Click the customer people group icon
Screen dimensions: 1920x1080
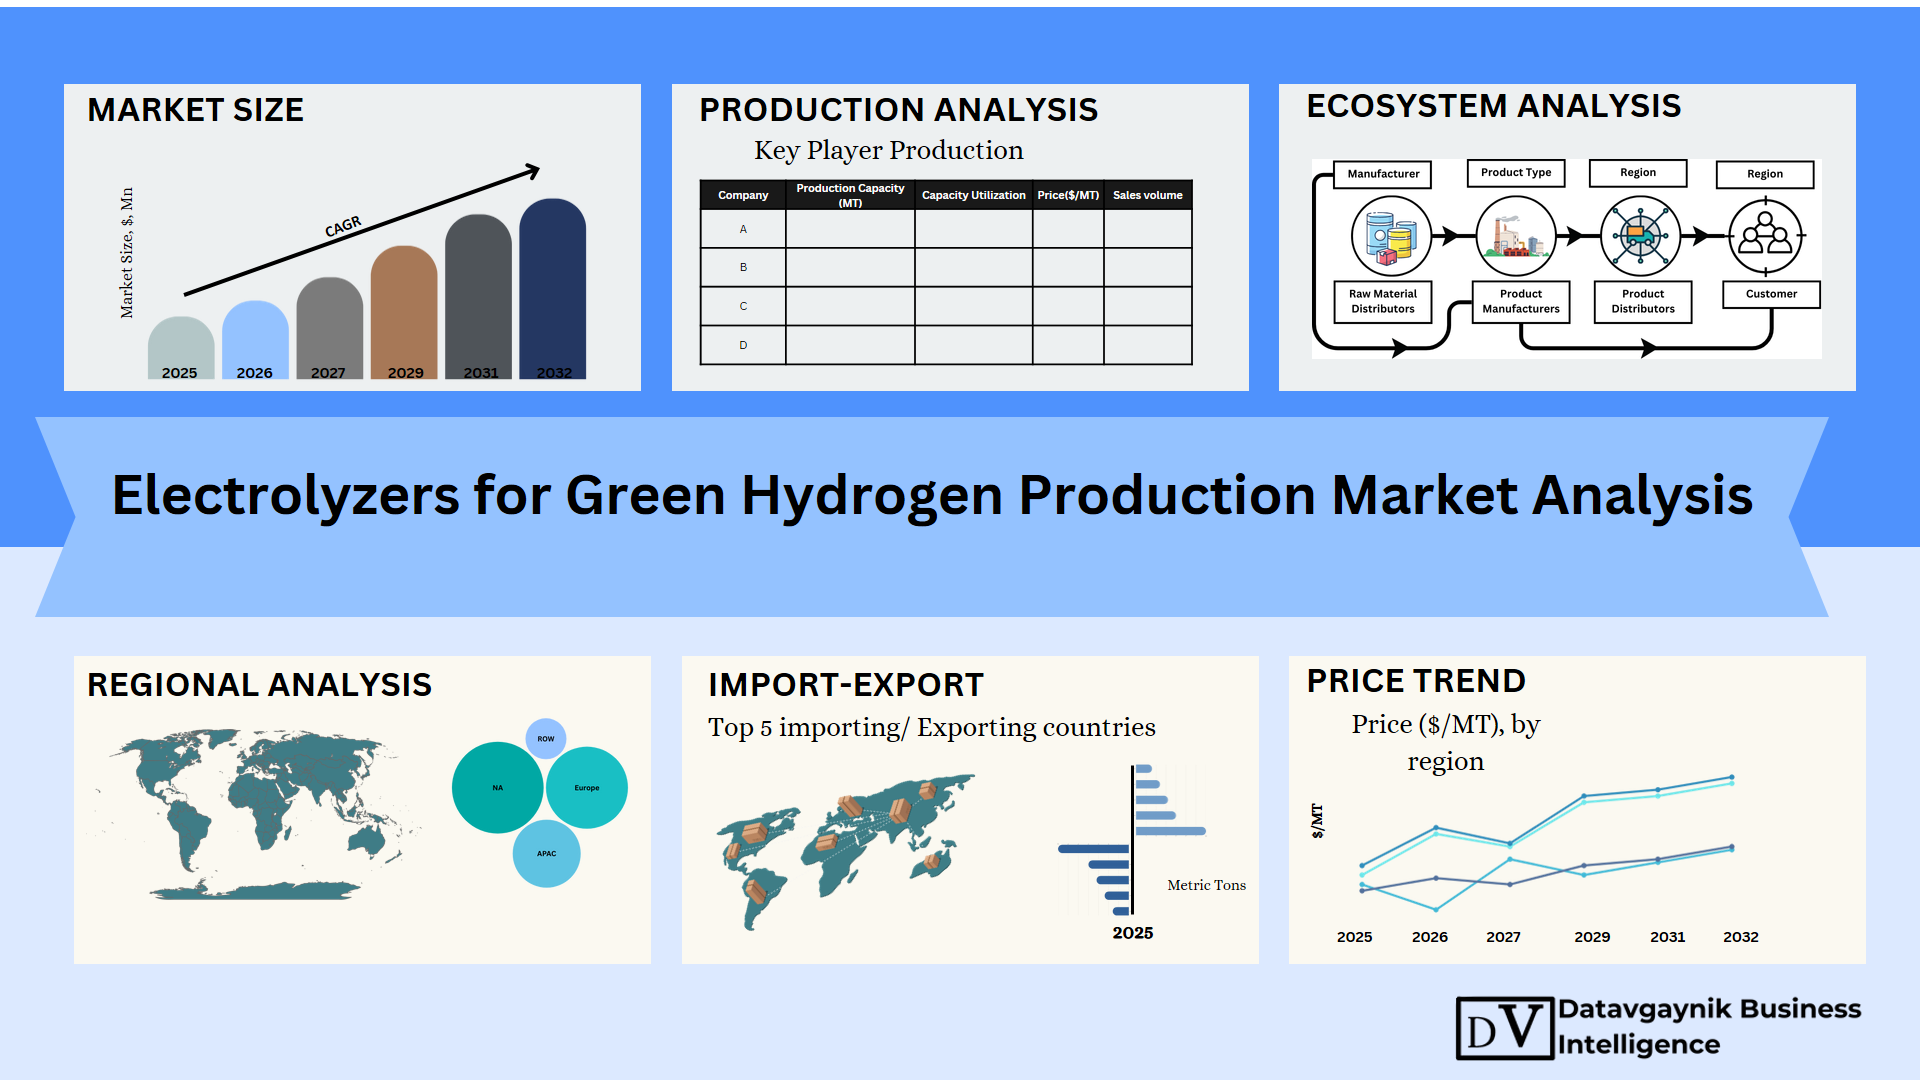click(x=1765, y=237)
